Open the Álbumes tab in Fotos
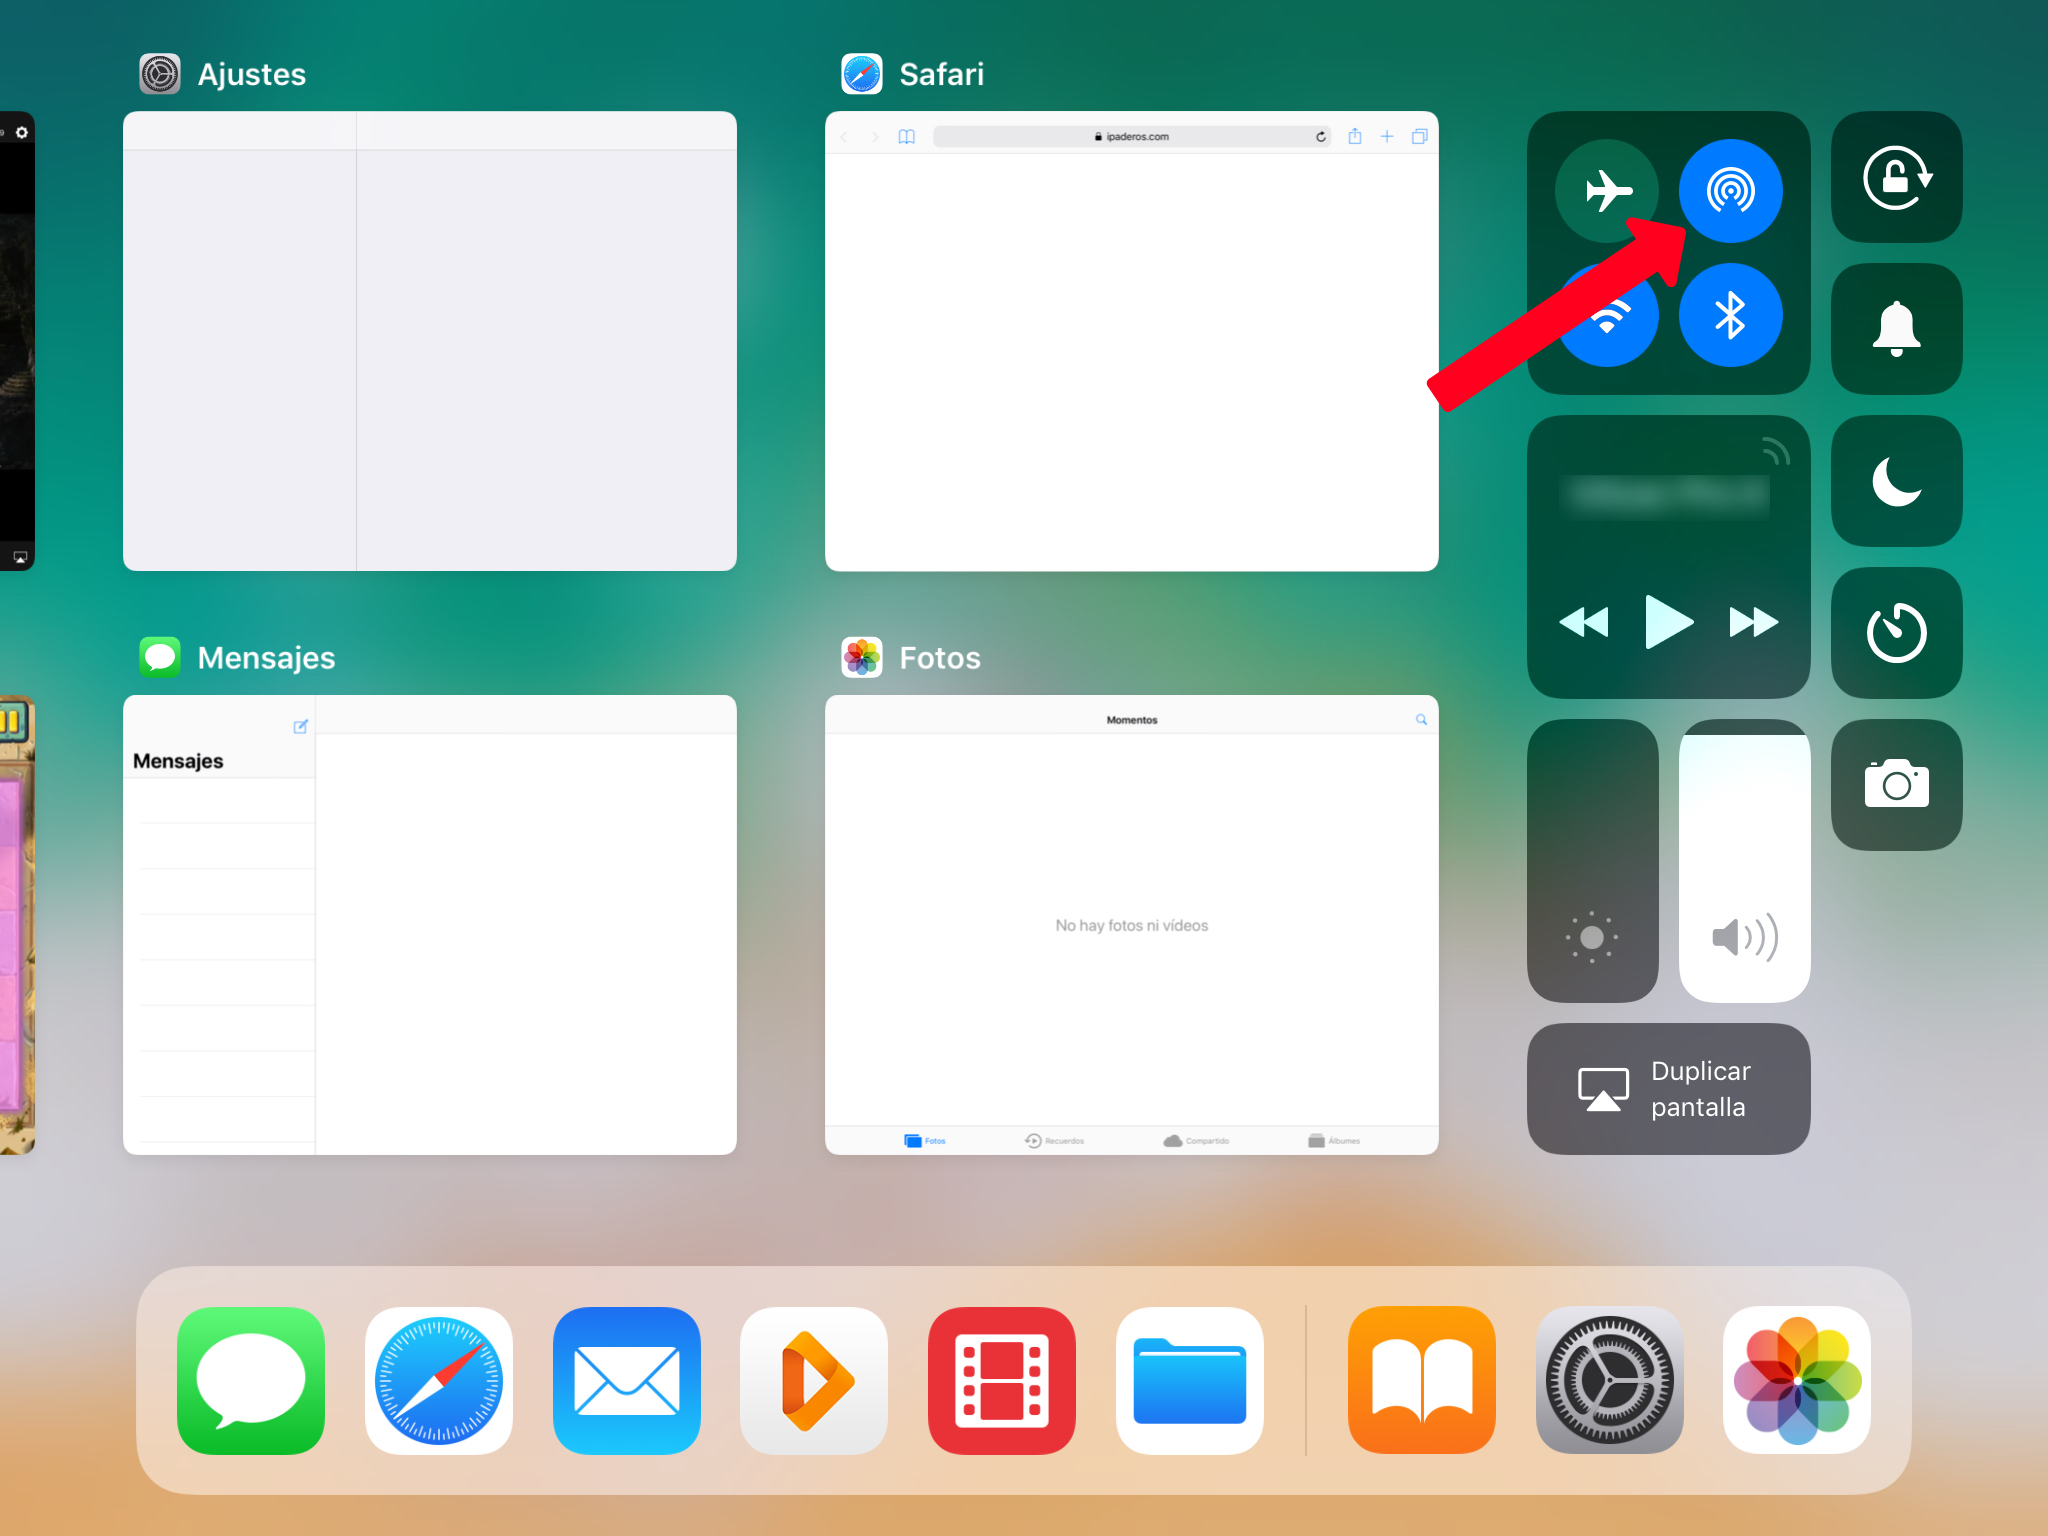The width and height of the screenshot is (2048, 1536). click(x=1334, y=1140)
